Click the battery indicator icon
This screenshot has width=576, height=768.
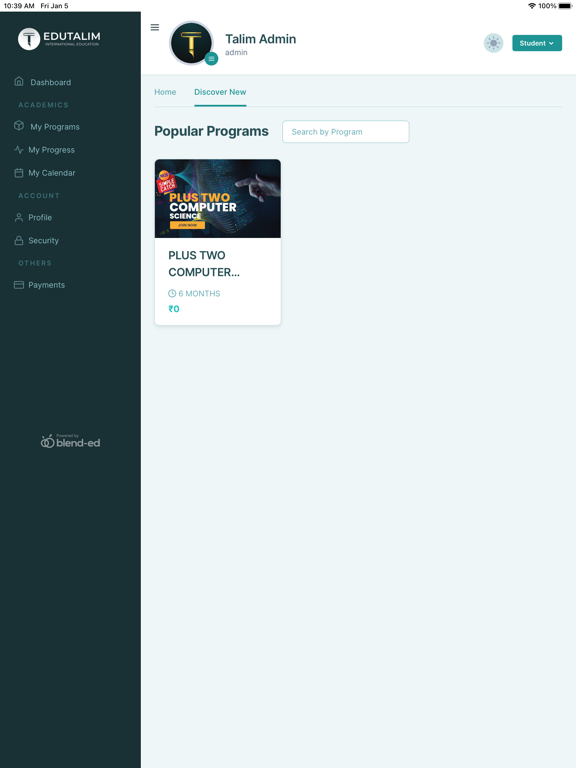pos(565,6)
